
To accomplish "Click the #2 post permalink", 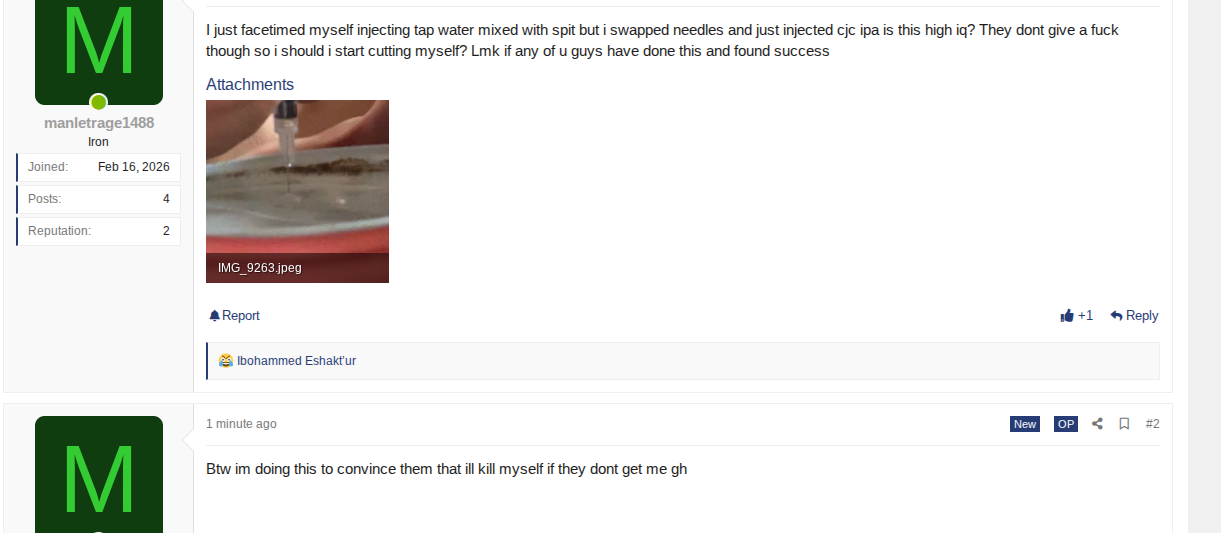I will (x=1152, y=424).
